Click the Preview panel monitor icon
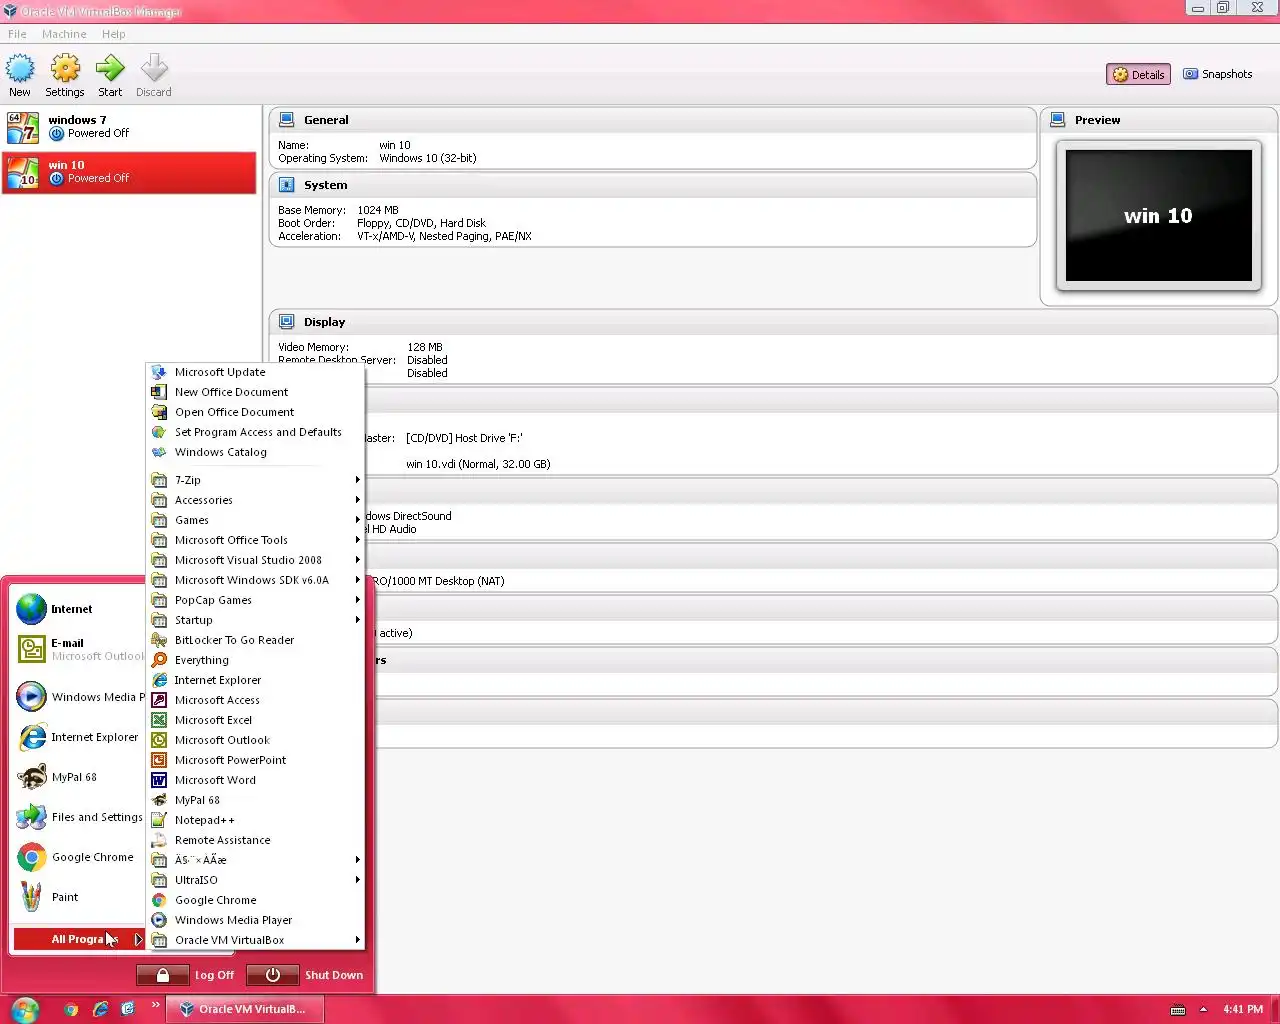Image resolution: width=1280 pixels, height=1024 pixels. (x=1058, y=120)
